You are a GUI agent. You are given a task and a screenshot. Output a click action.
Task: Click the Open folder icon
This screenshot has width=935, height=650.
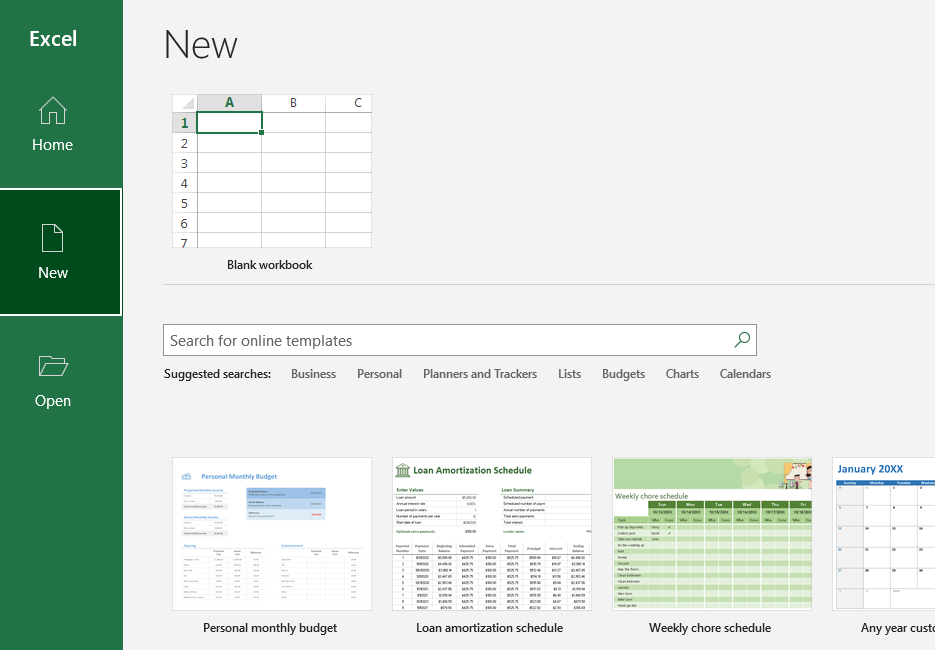click(53, 366)
